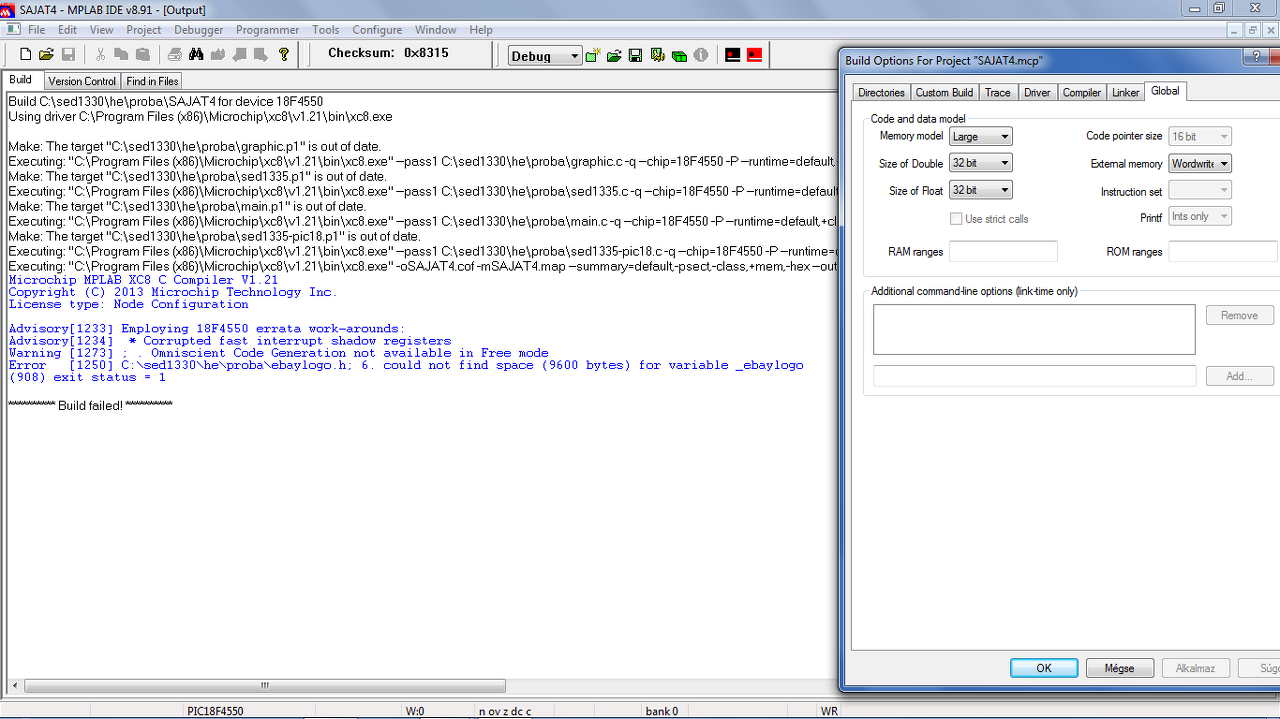Click the Build Options toolbar icon
This screenshot has height=719, width=1280.
pos(657,55)
